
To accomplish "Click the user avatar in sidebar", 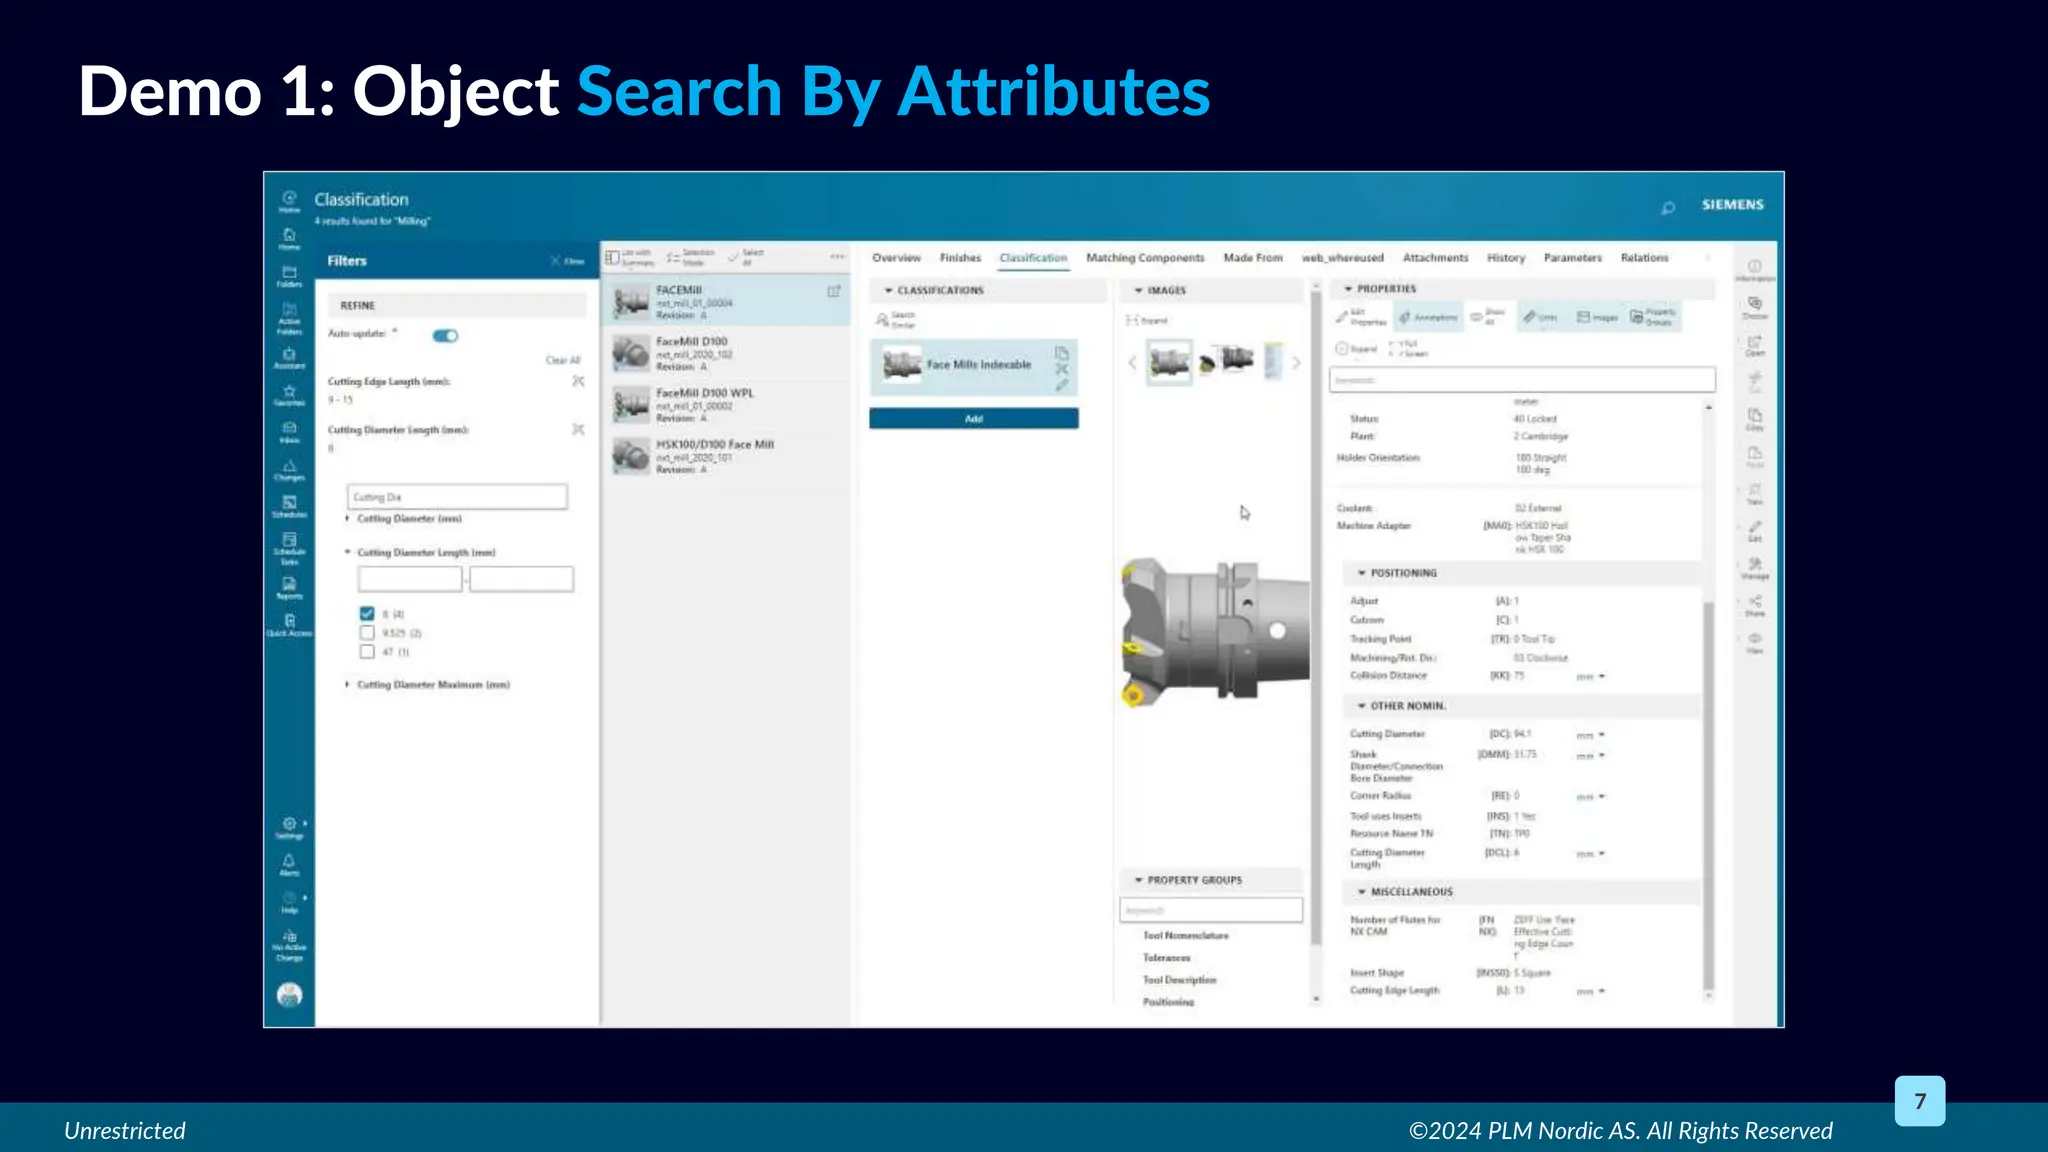I will tap(289, 994).
